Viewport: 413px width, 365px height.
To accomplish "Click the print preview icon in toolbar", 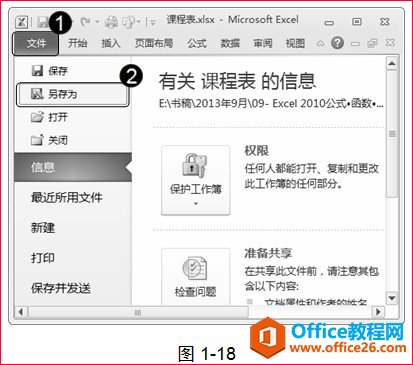I will coord(129,22).
